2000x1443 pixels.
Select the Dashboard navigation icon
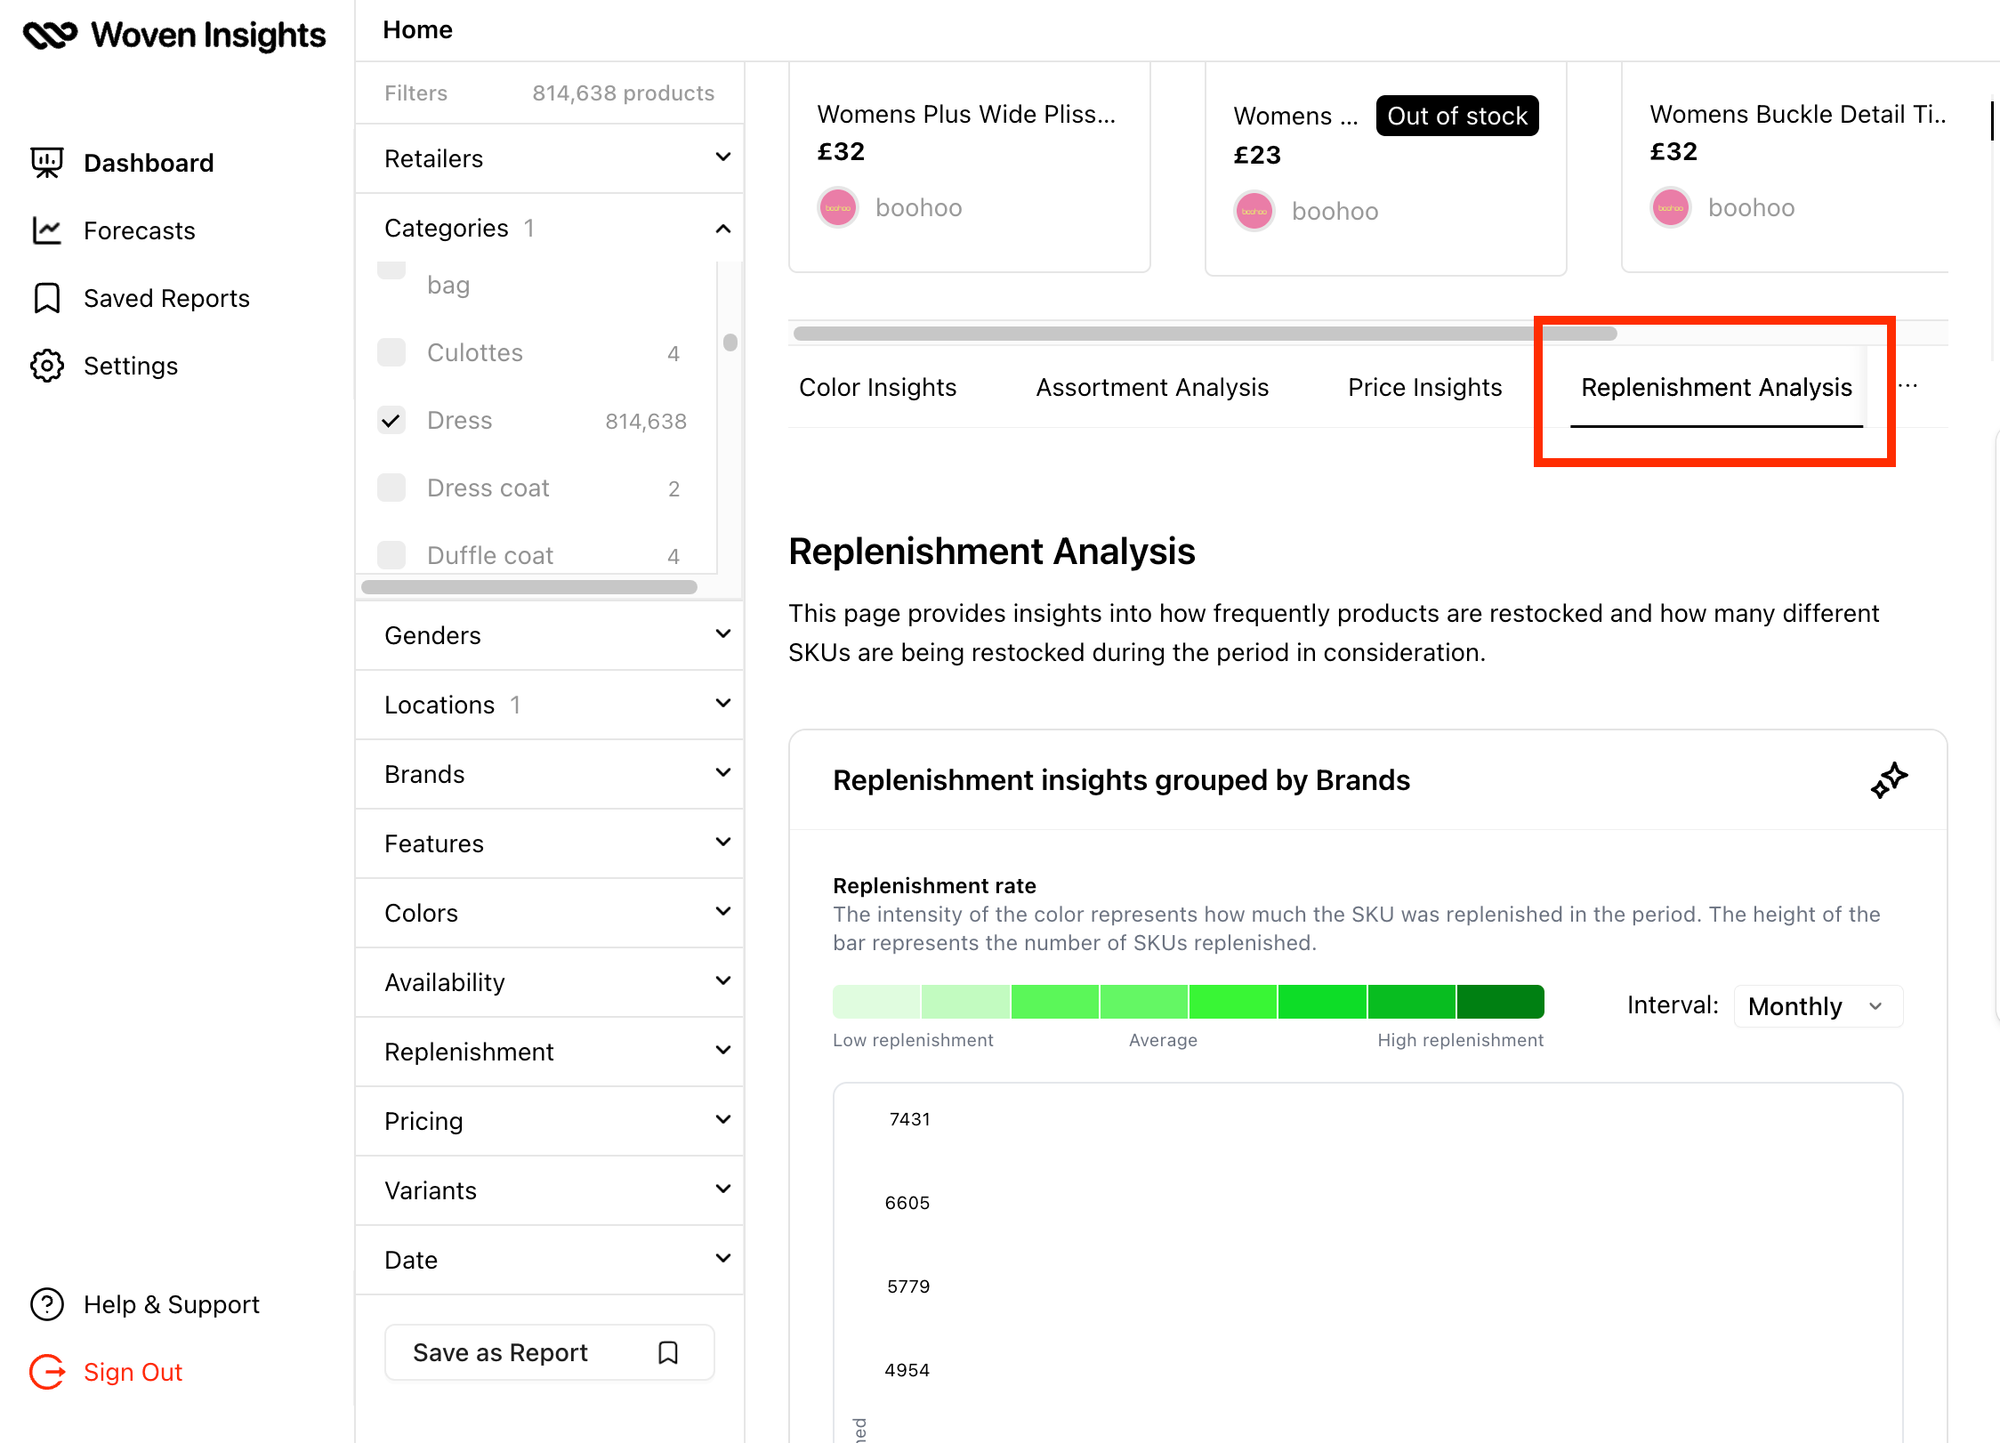click(x=47, y=162)
